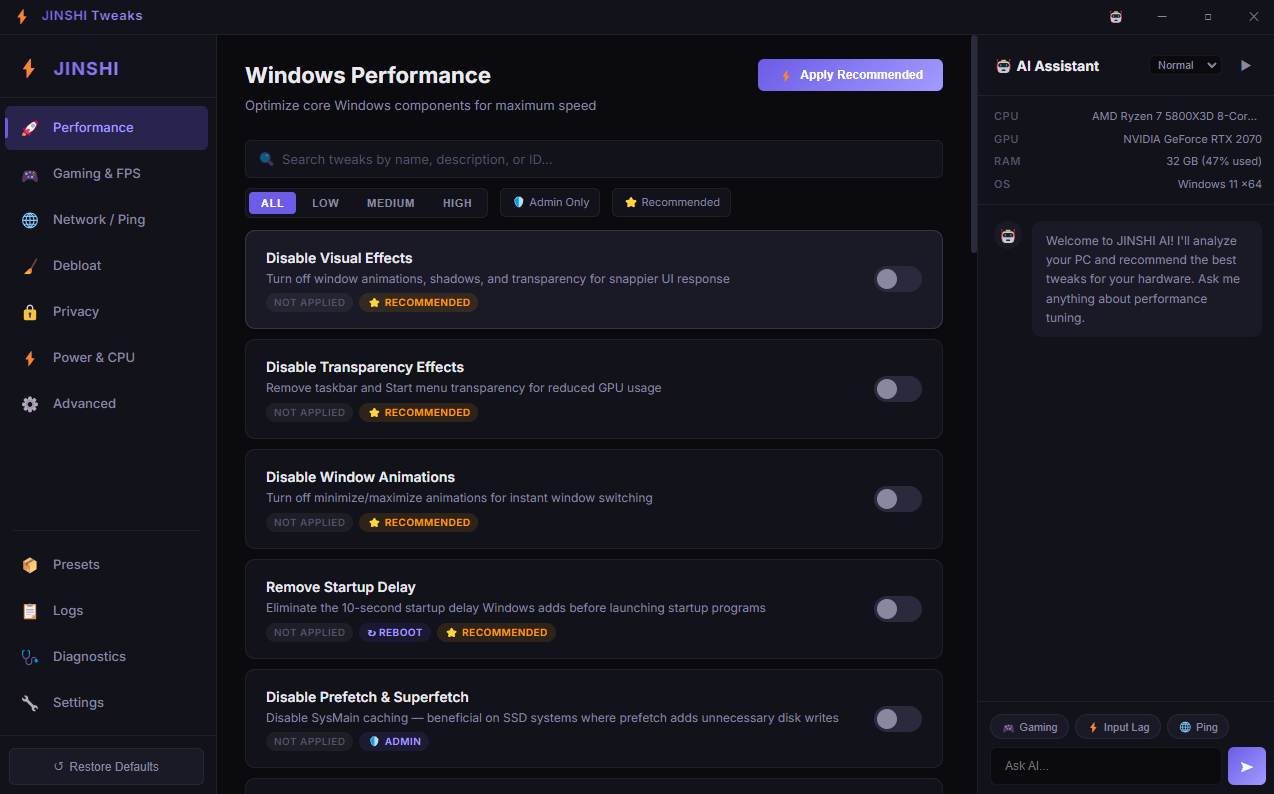Open Advanced via the gear icon
The image size is (1274, 794).
click(29, 403)
